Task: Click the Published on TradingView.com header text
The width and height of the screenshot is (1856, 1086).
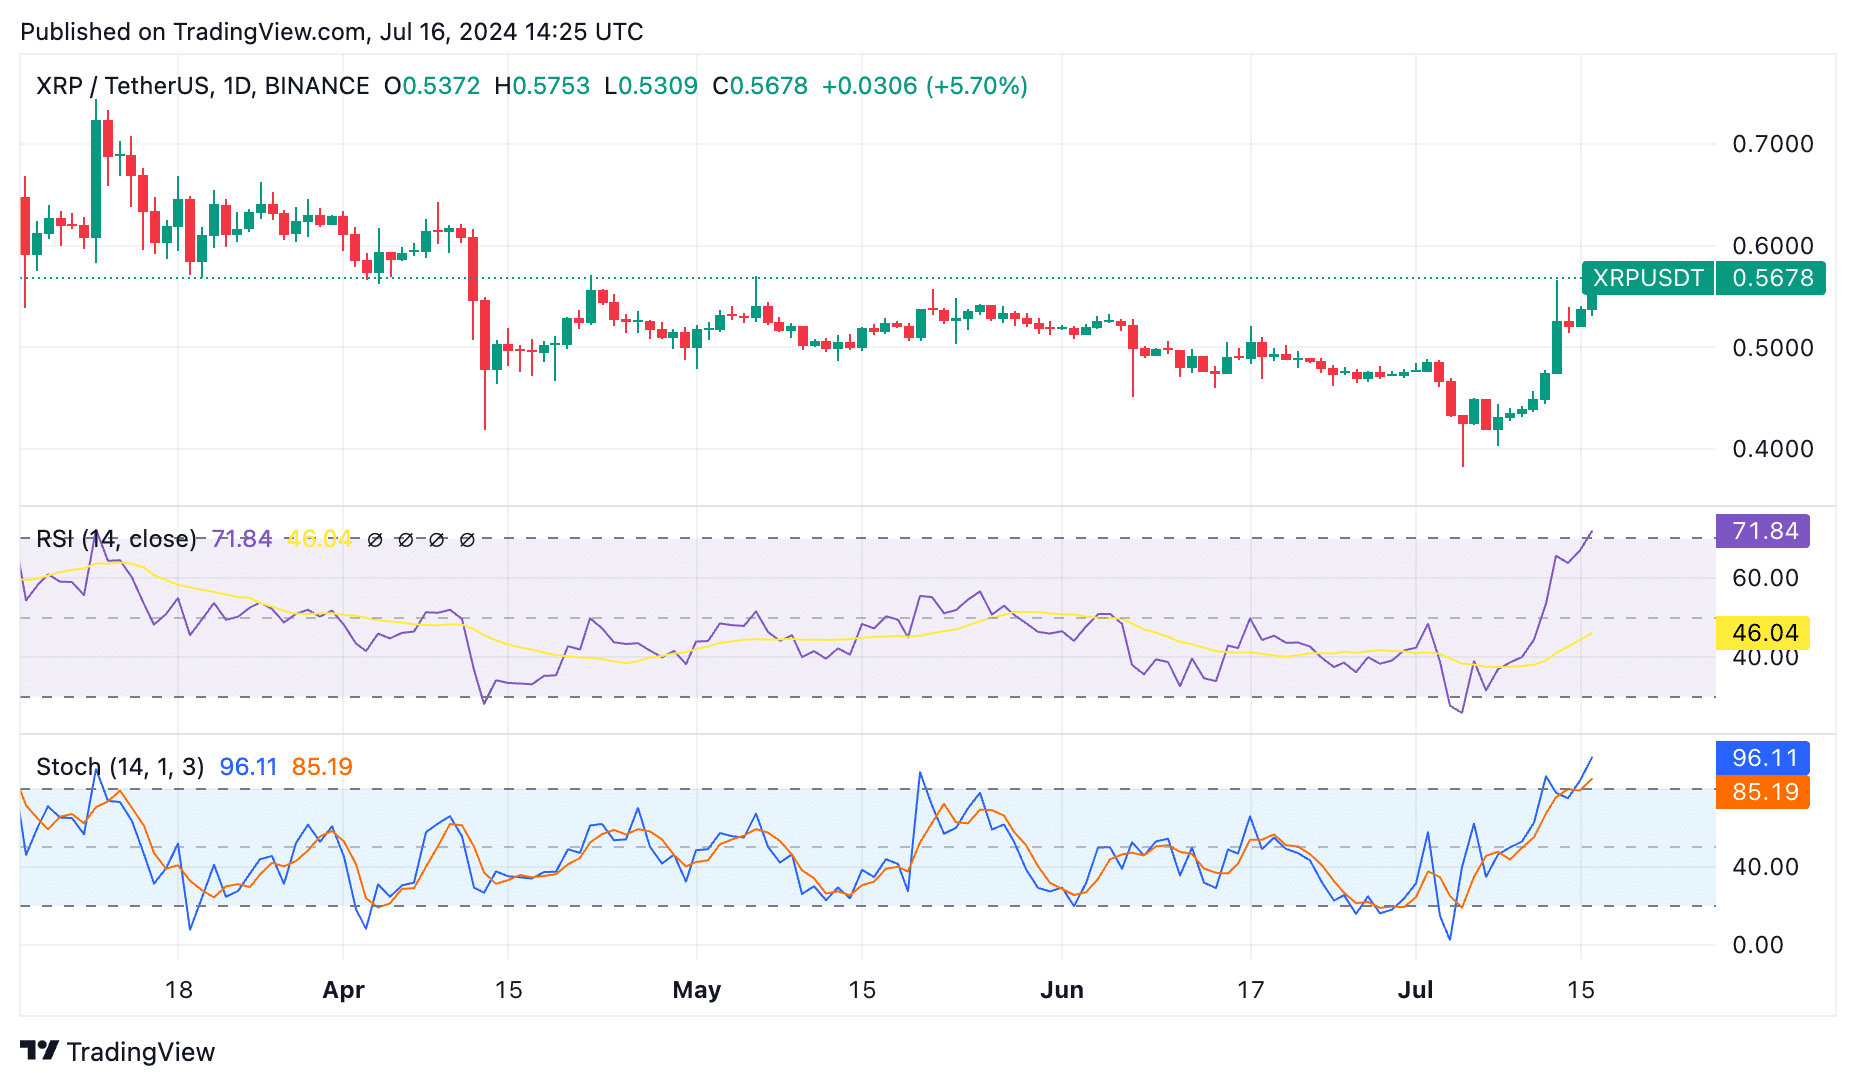Action: click(x=332, y=32)
